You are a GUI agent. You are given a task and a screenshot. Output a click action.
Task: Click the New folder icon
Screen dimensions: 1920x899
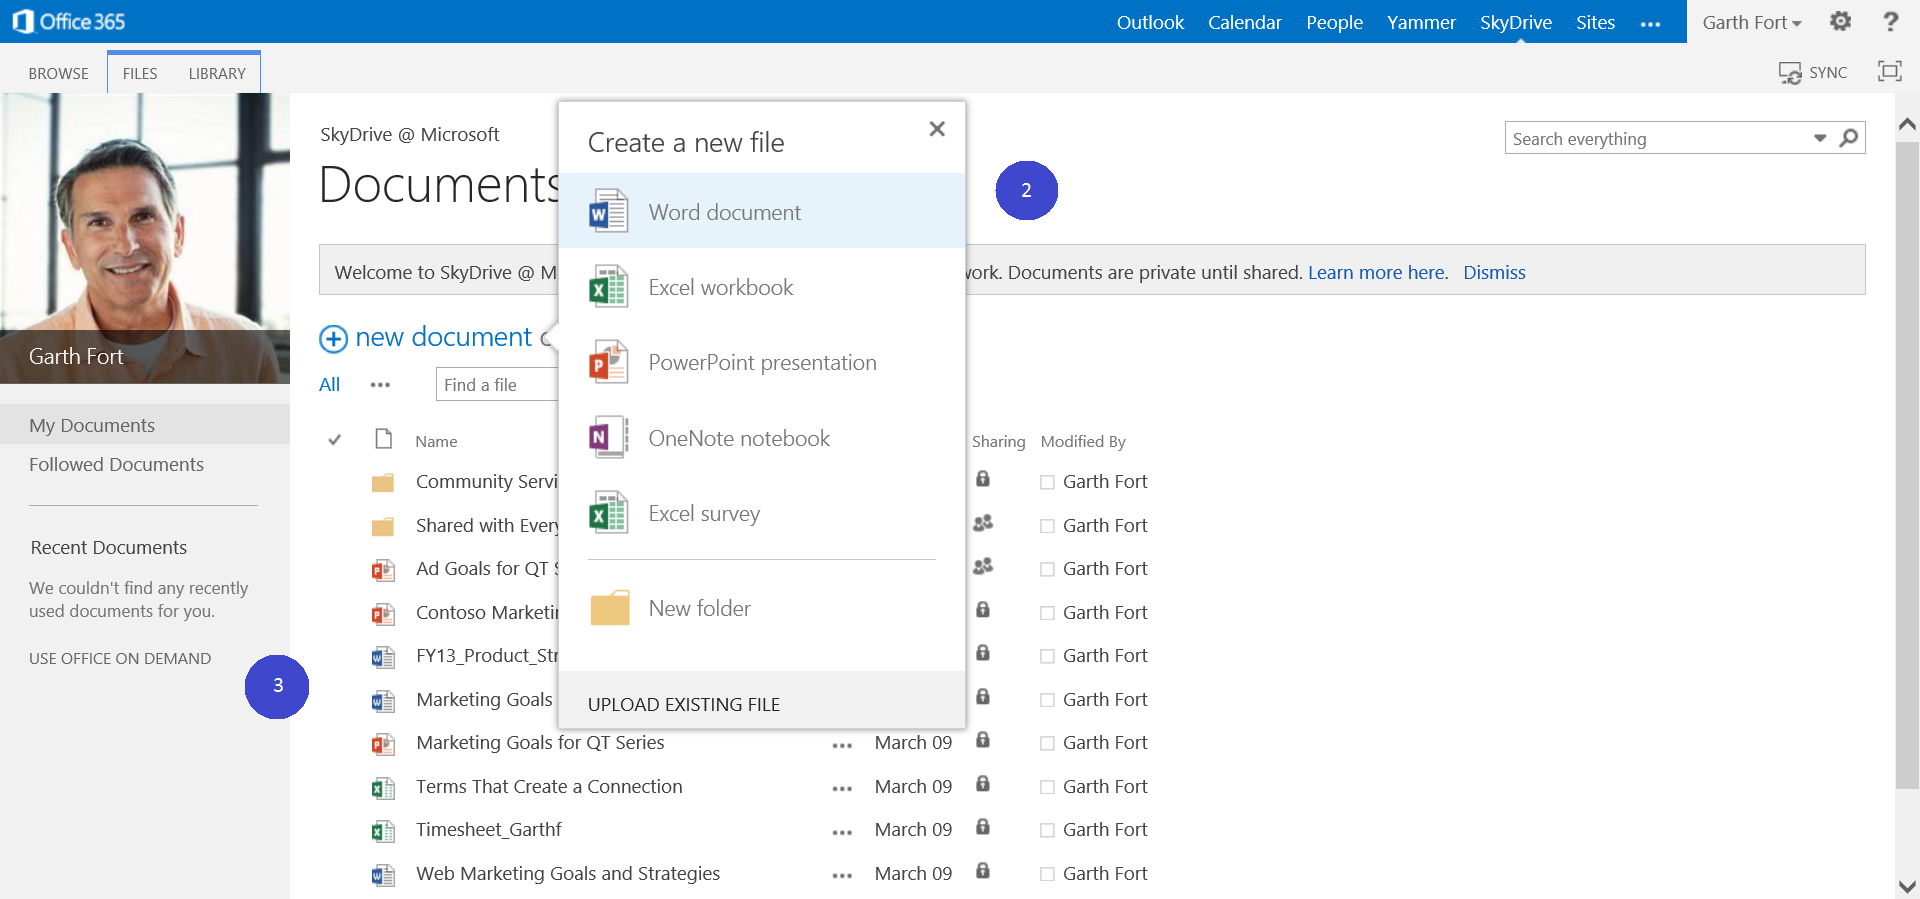pos(610,607)
